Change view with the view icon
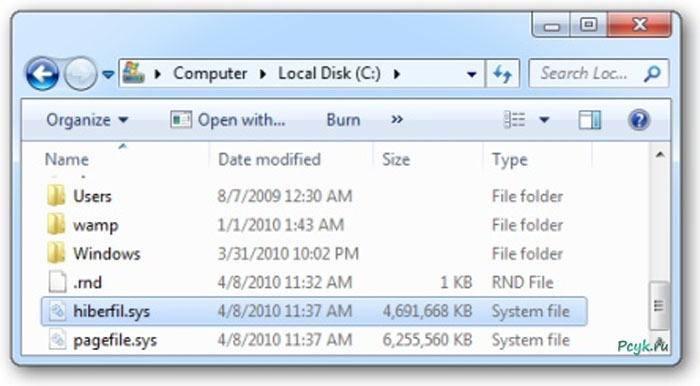This screenshot has height=386, width=700. click(x=514, y=120)
